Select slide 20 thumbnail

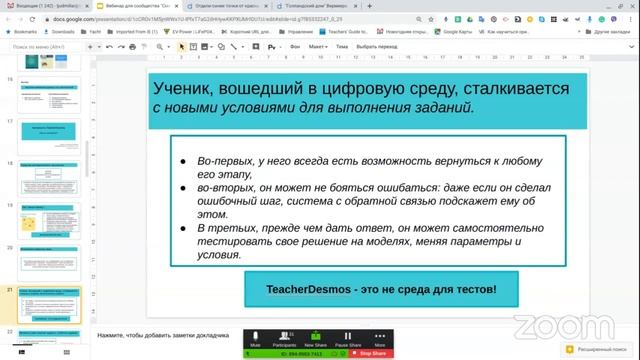pos(49,263)
